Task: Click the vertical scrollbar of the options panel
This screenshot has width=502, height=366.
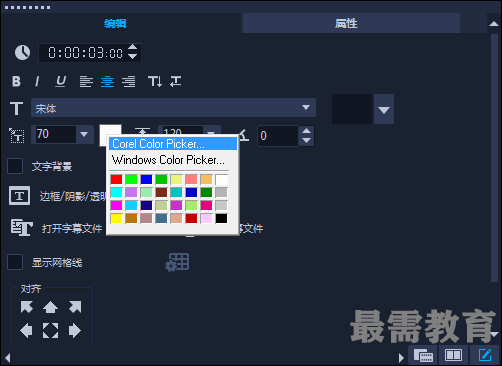Action: (494, 158)
